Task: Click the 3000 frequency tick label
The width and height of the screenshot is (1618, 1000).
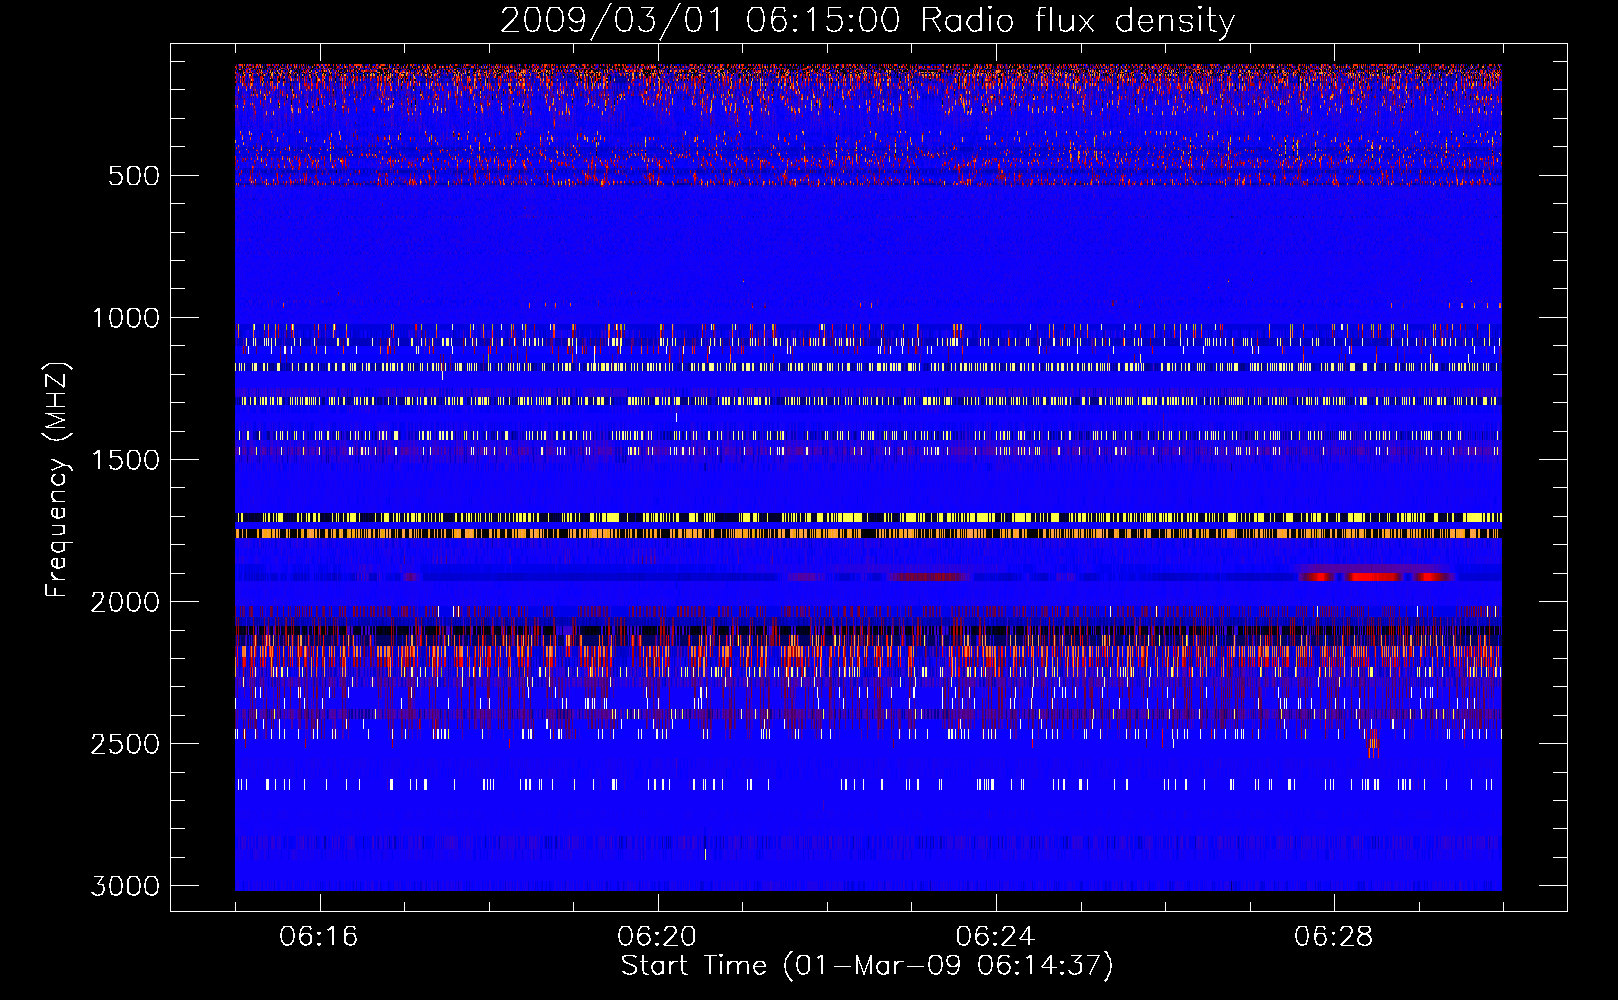Action: 126,886
